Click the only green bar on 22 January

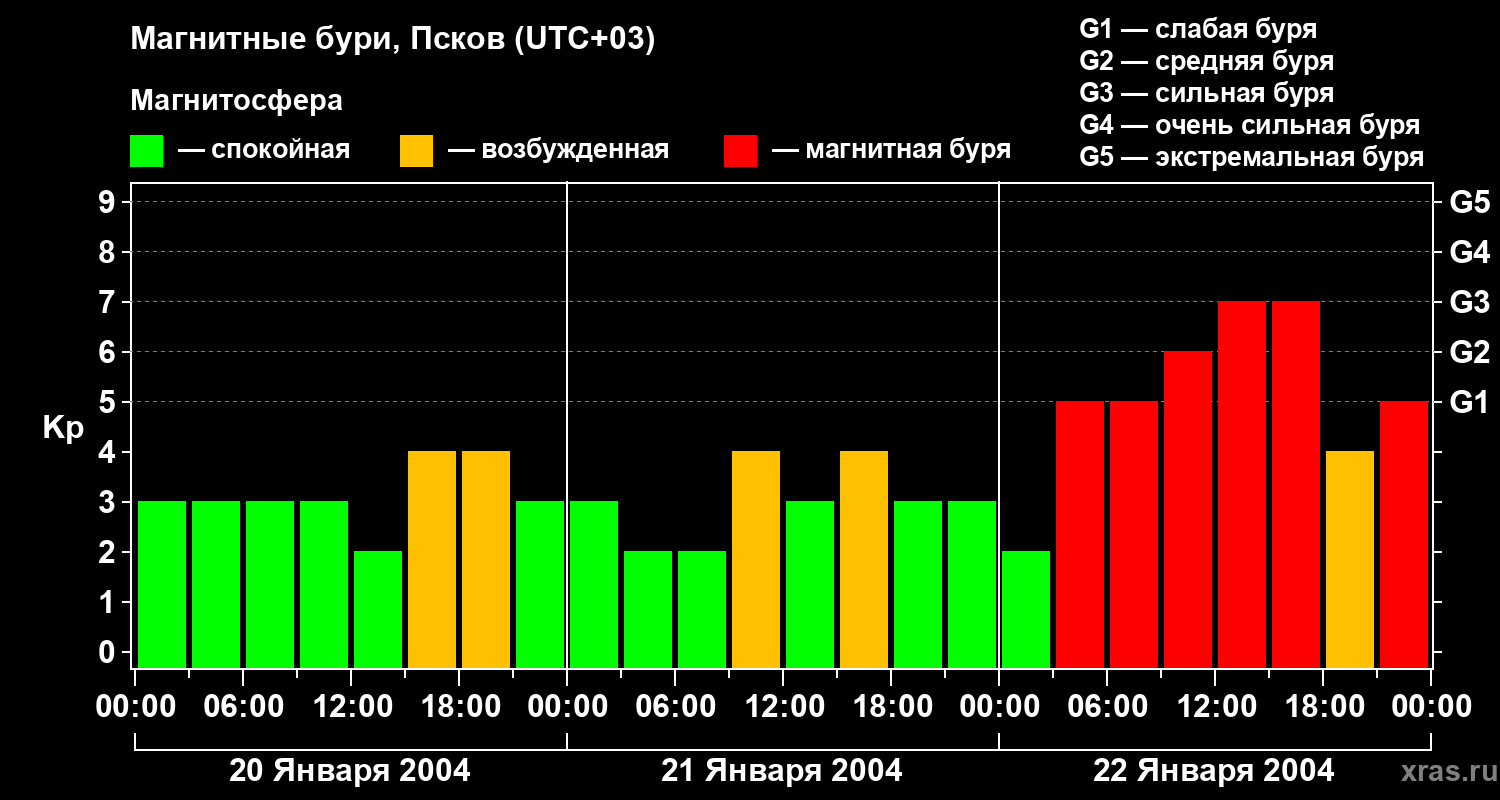click(1026, 610)
